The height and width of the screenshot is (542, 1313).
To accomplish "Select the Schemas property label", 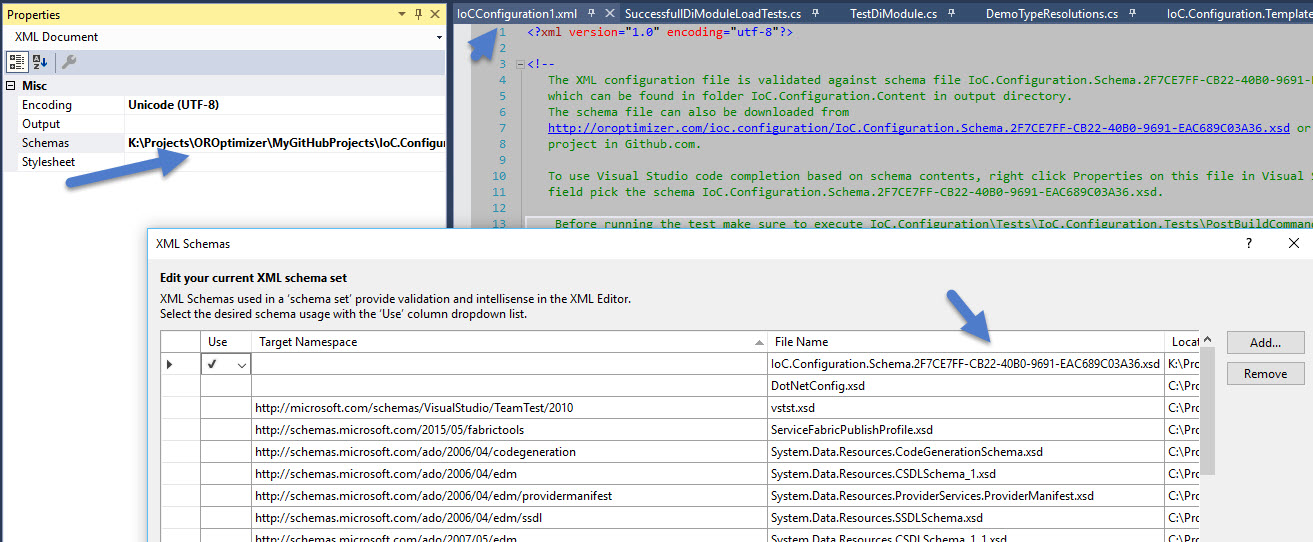I will coord(46,143).
